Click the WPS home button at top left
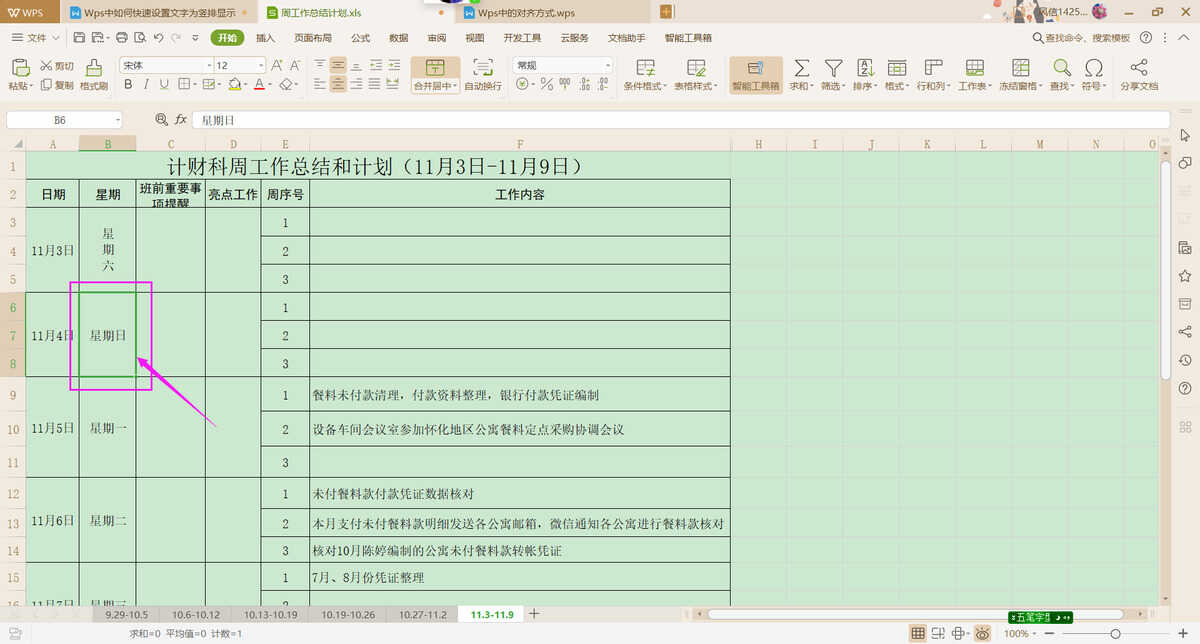 click(x=29, y=12)
